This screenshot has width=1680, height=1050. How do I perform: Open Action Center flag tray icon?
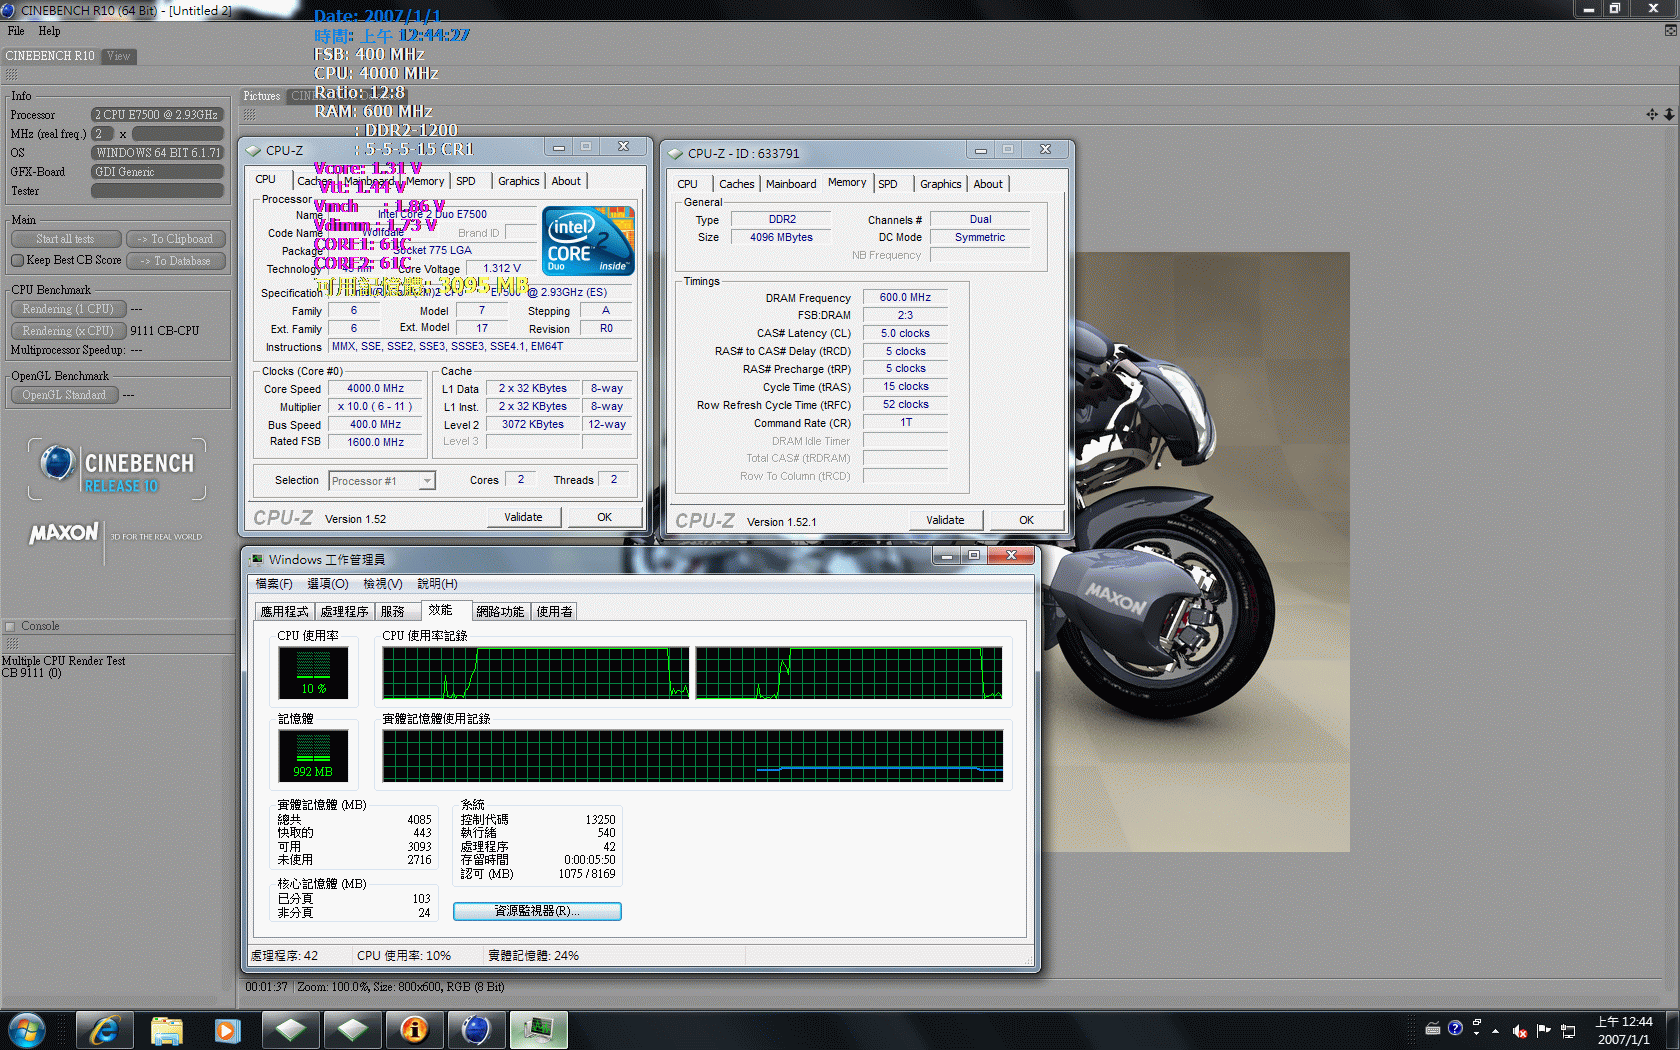point(1543,1030)
